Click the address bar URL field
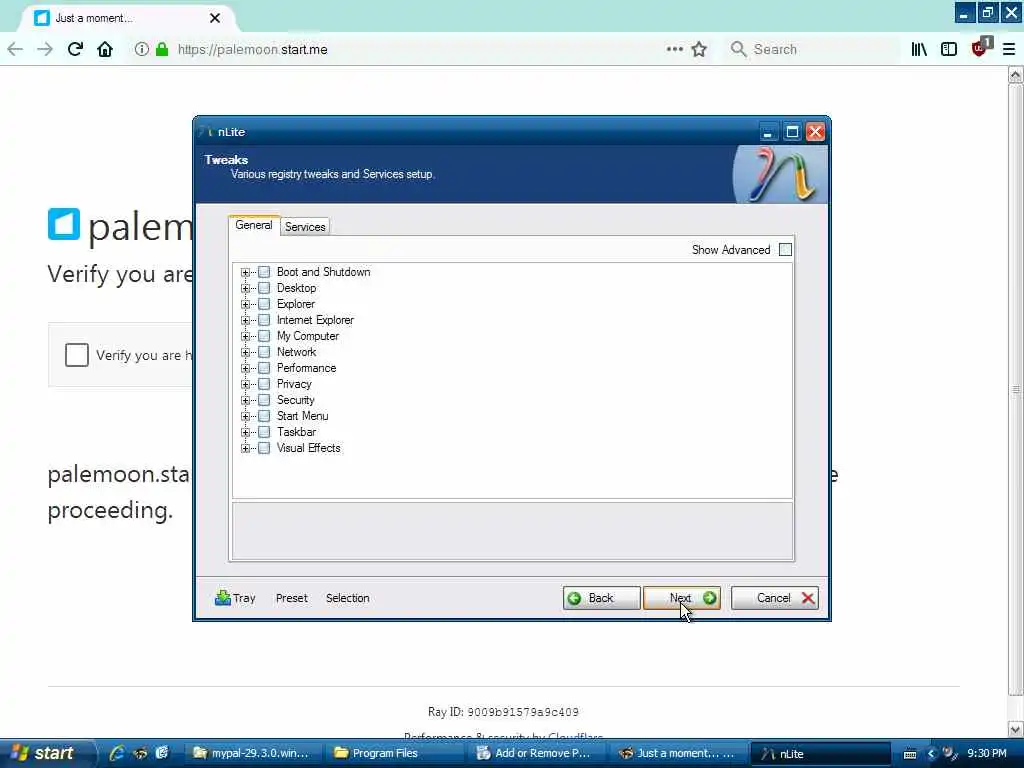This screenshot has height=768, width=1024. point(418,50)
